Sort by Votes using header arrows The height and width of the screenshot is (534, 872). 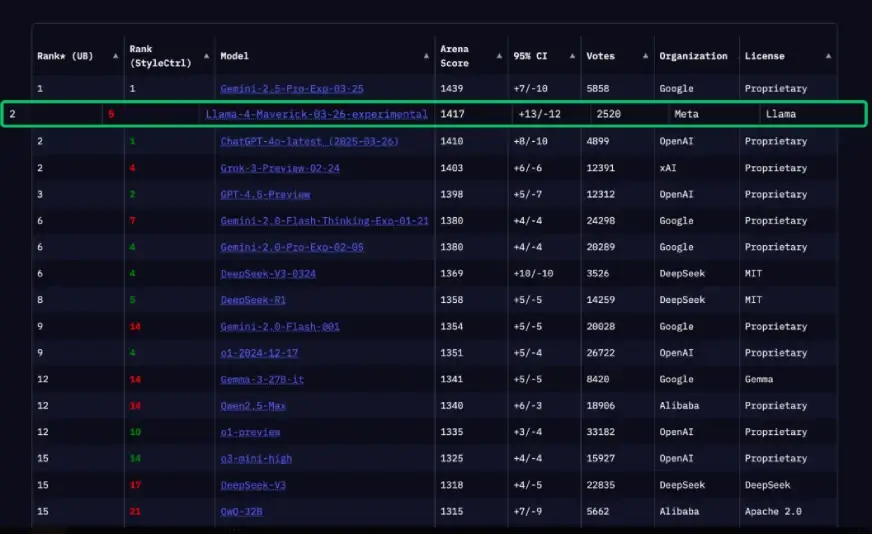coord(646,56)
